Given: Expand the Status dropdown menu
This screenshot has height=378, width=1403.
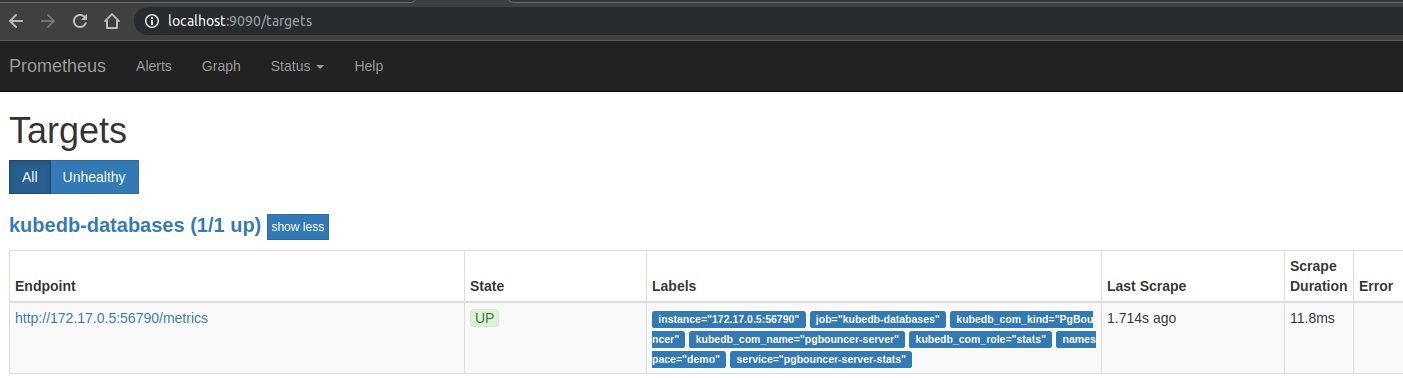Looking at the screenshot, I should 297,66.
